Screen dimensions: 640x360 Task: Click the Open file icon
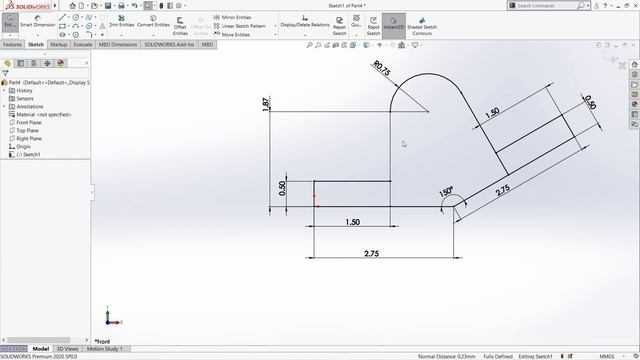pyautogui.click(x=94, y=6)
